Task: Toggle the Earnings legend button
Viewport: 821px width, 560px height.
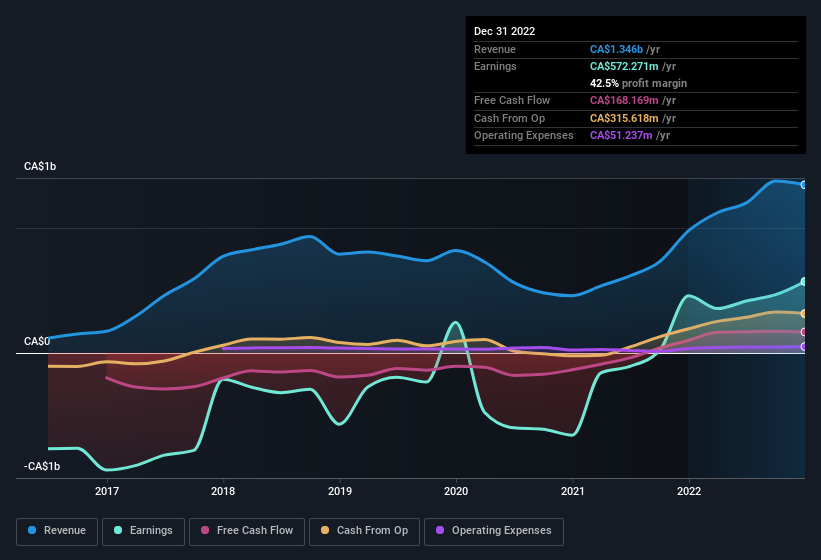Action: coord(143,531)
